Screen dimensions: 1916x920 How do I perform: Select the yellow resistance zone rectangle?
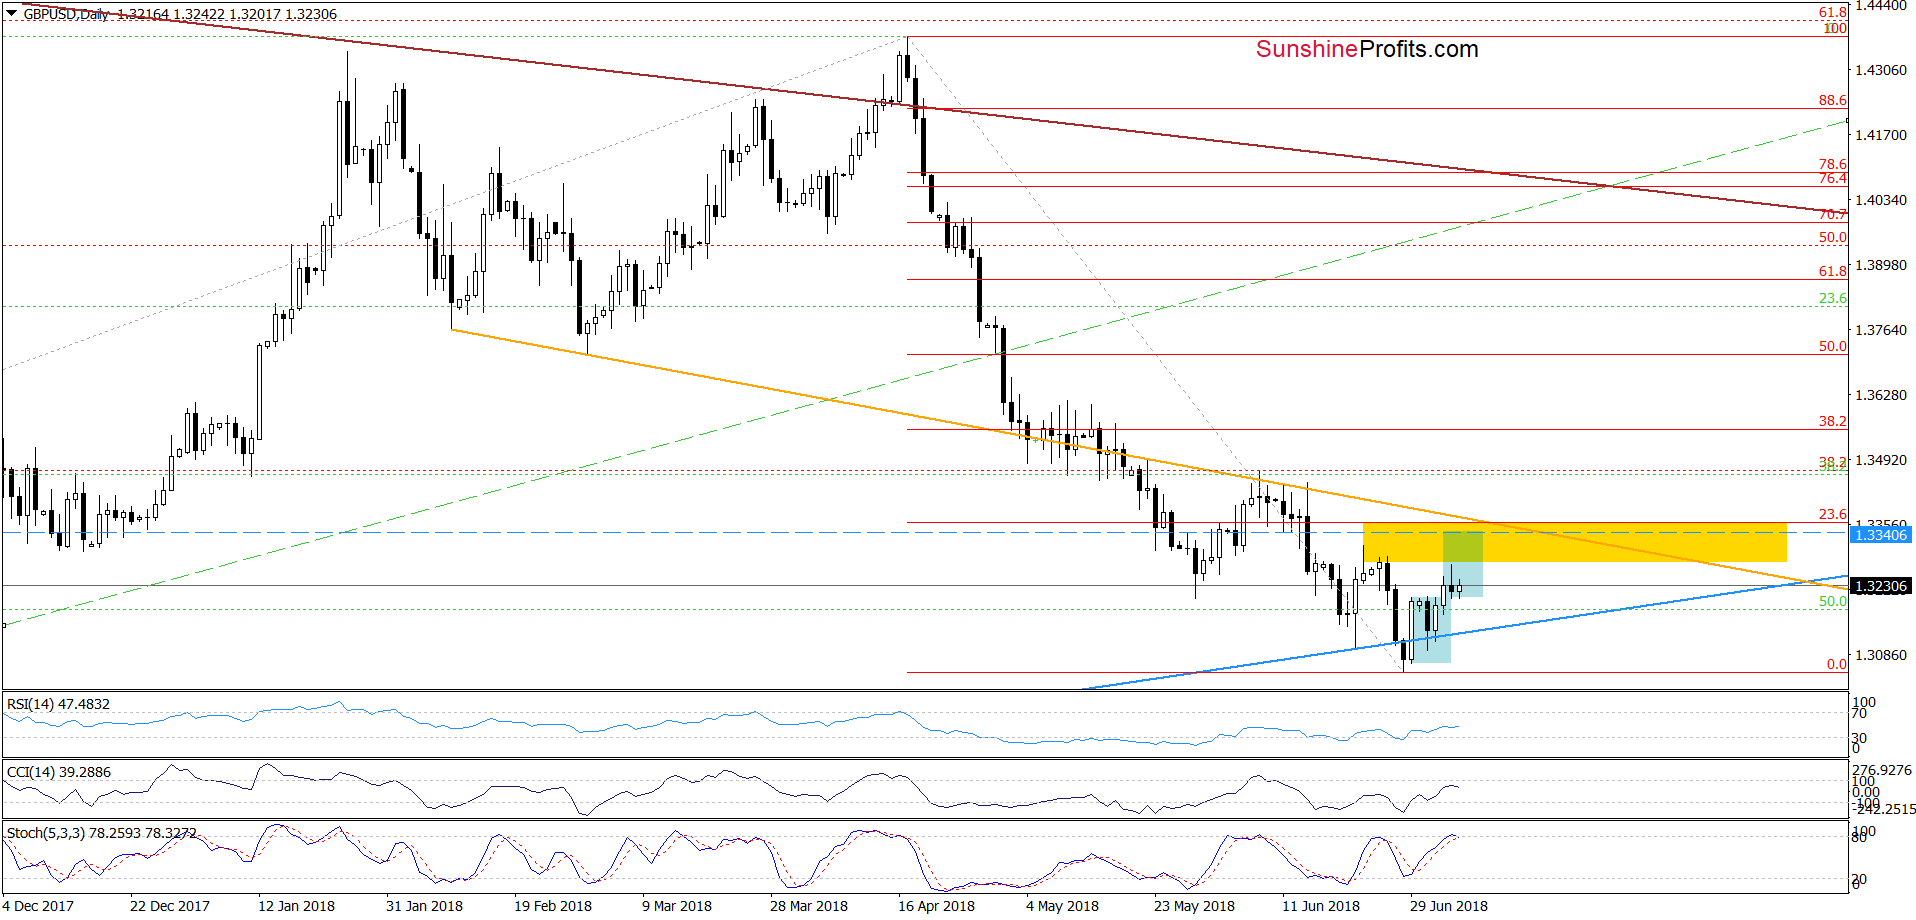(x=1574, y=542)
